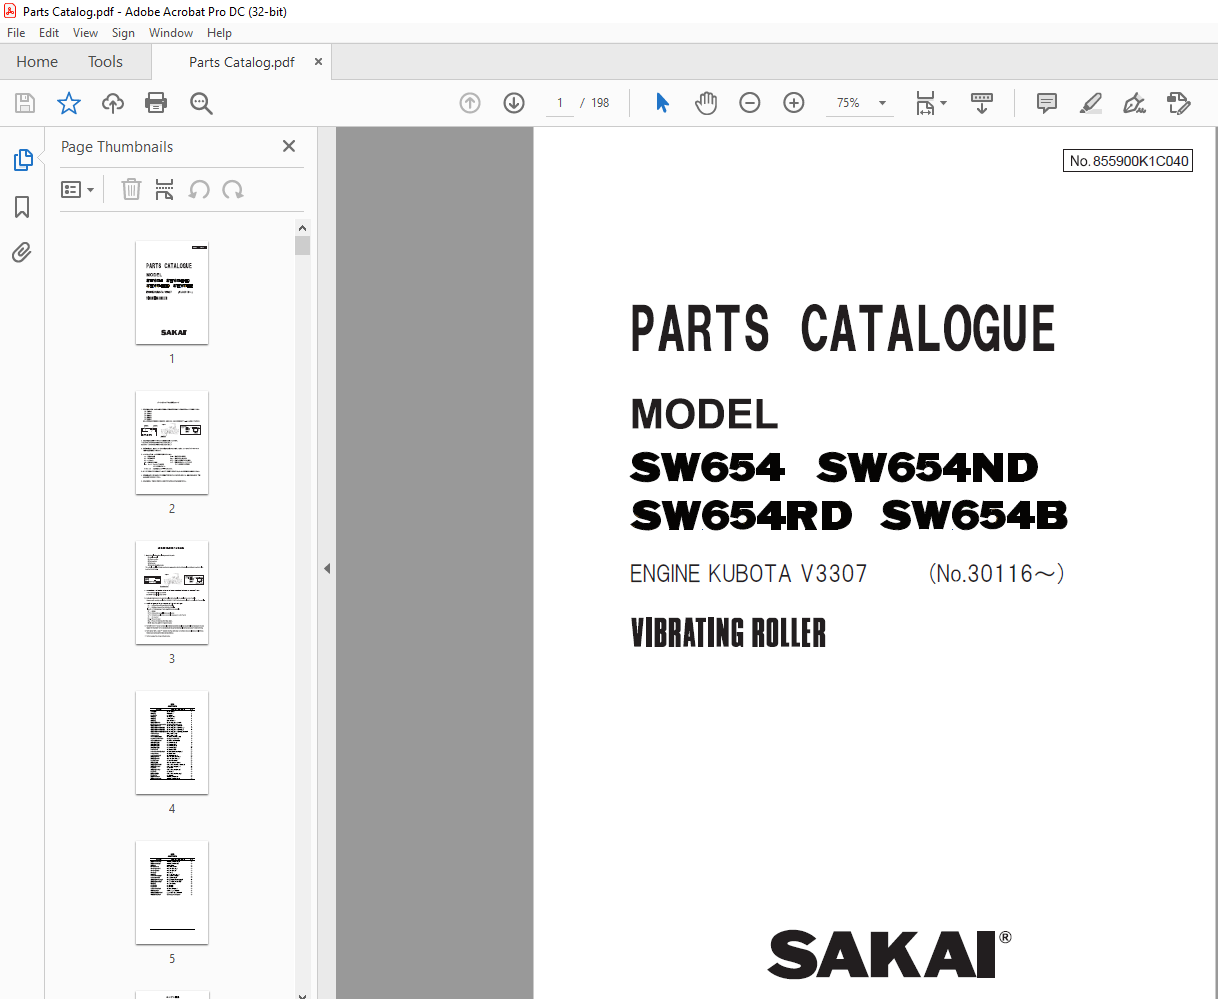Delete selected page with trash icon
The height and width of the screenshot is (999, 1218).
coord(131,189)
